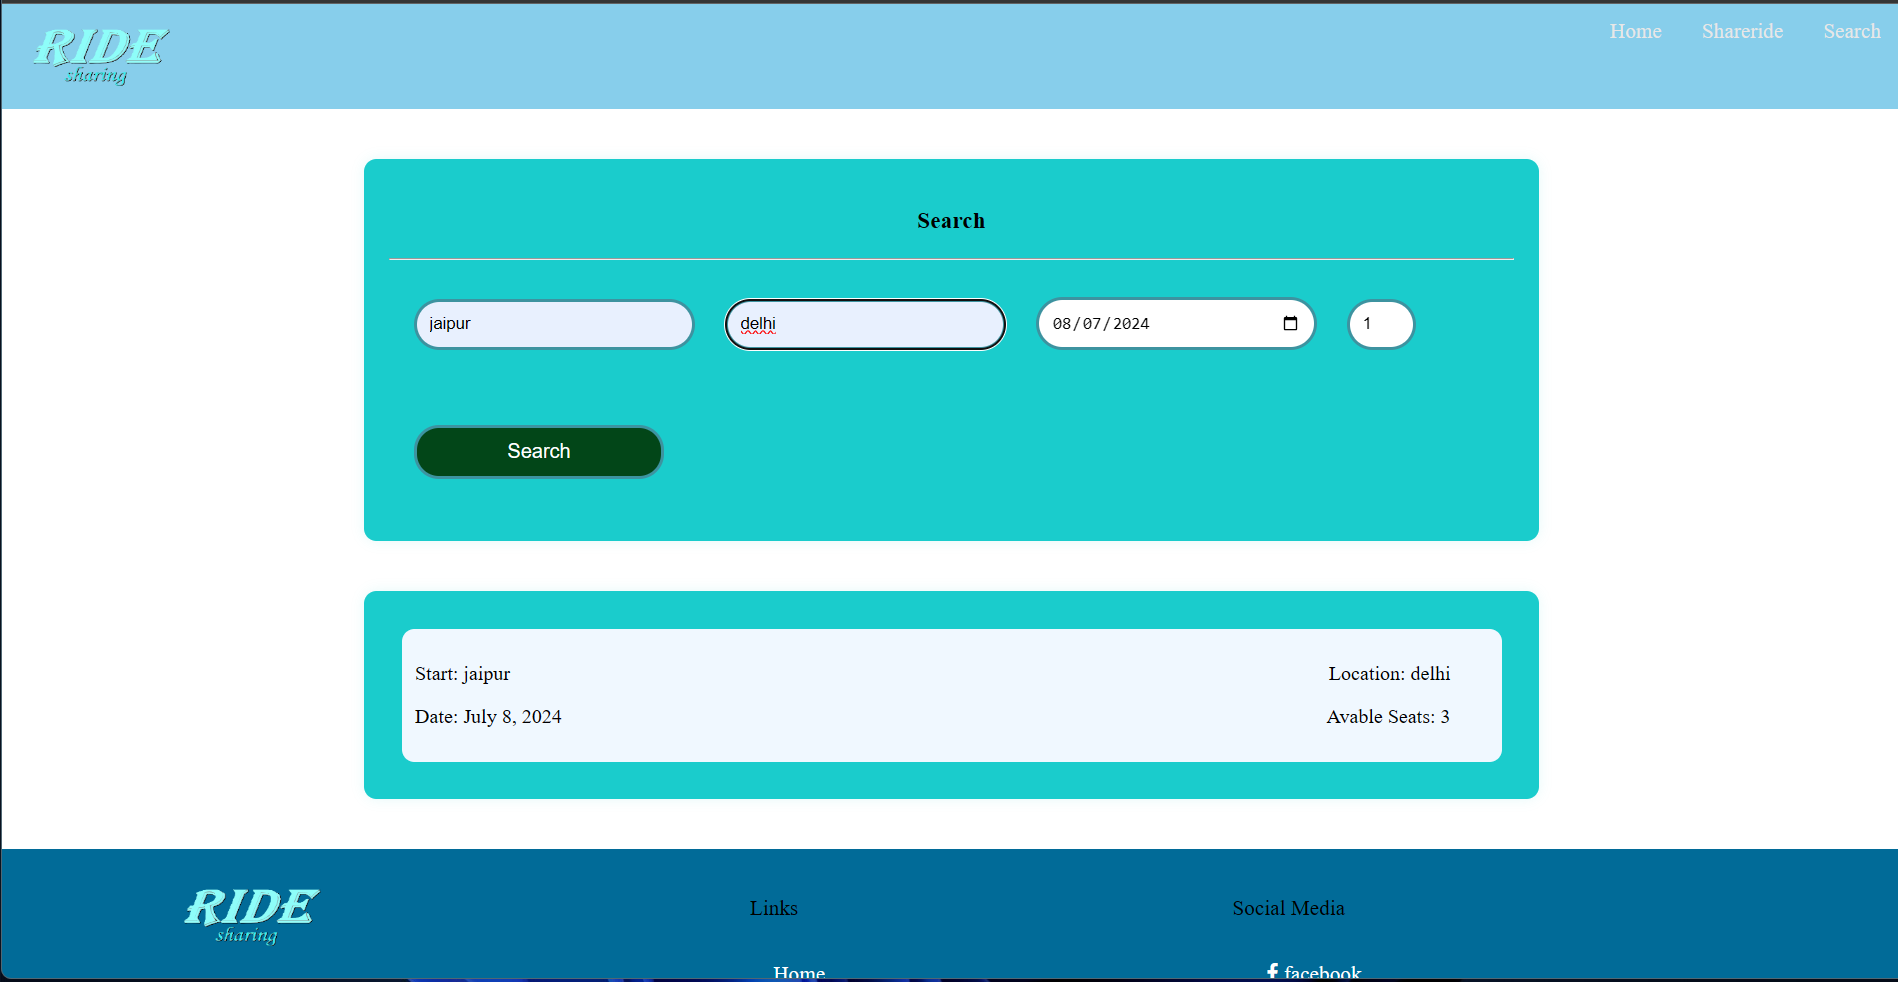Open the Home nav link in header
The height and width of the screenshot is (982, 1898).
pos(1635,31)
